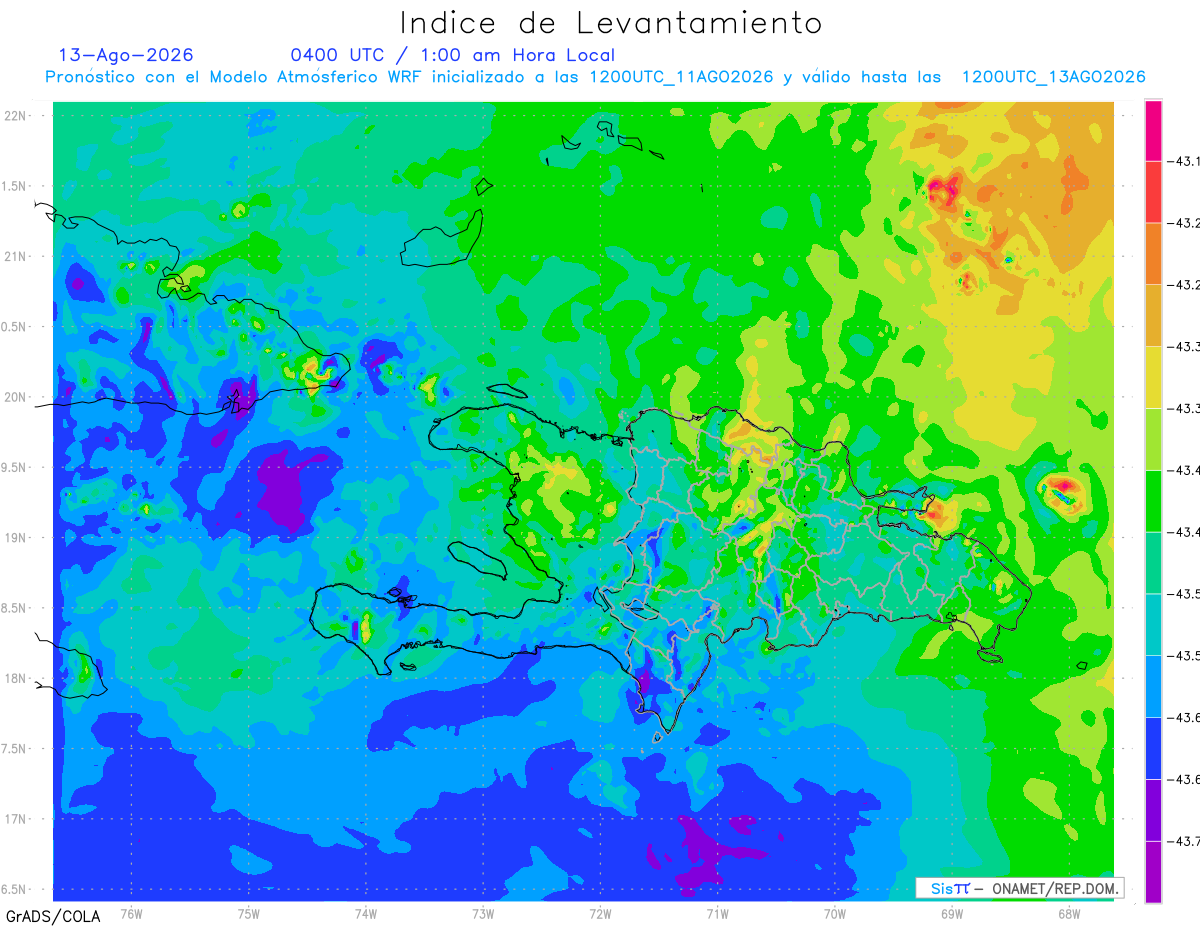The width and height of the screenshot is (1200, 927).
Task: Click the "Pronóstico con el Modelo Atmosférico WRF" line
Action: coord(595,77)
